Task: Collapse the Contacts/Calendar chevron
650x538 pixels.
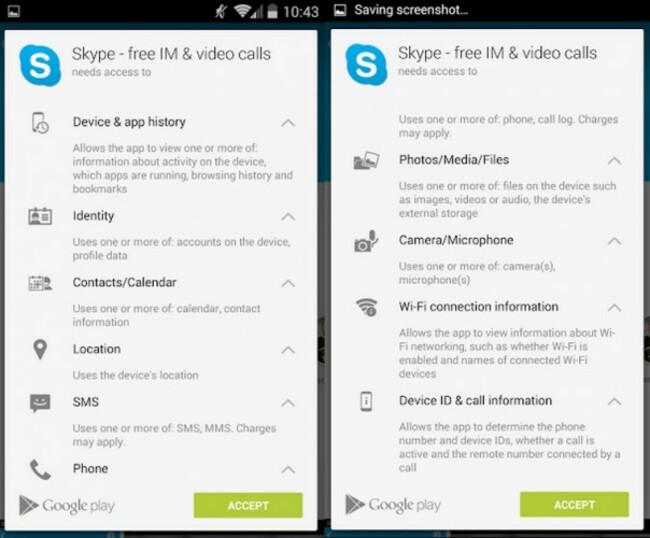Action: (288, 283)
